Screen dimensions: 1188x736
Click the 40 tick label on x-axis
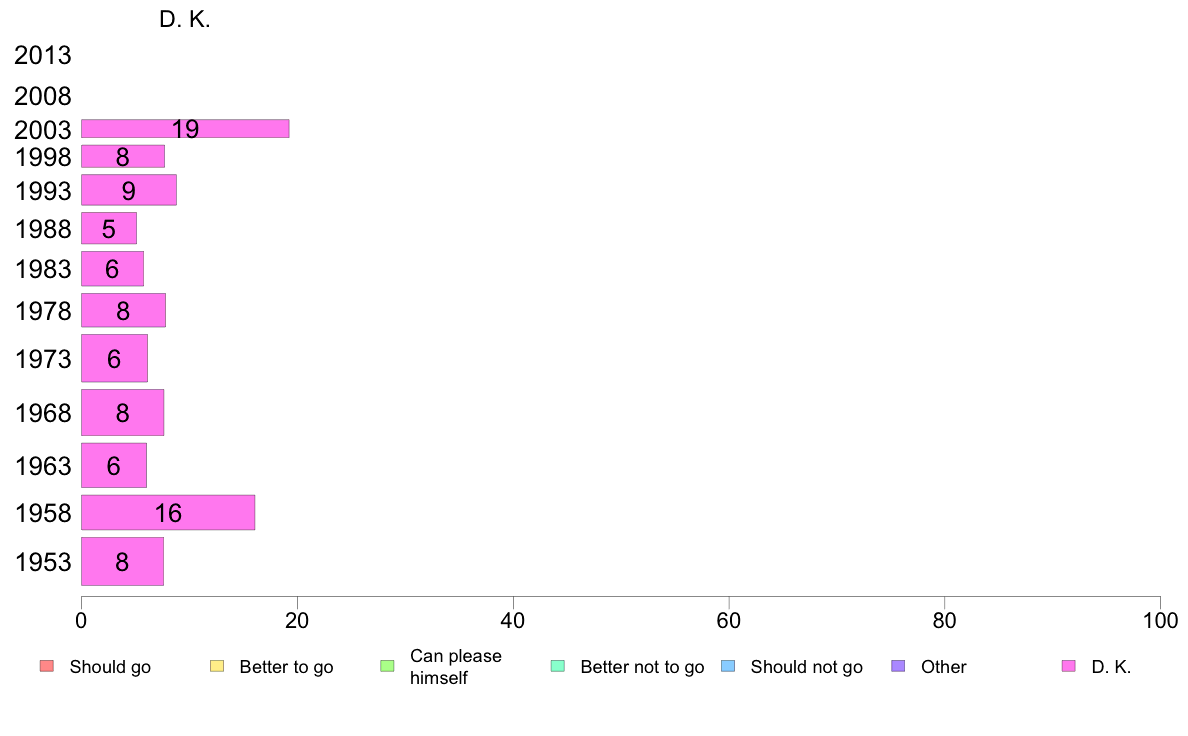[x=513, y=621]
